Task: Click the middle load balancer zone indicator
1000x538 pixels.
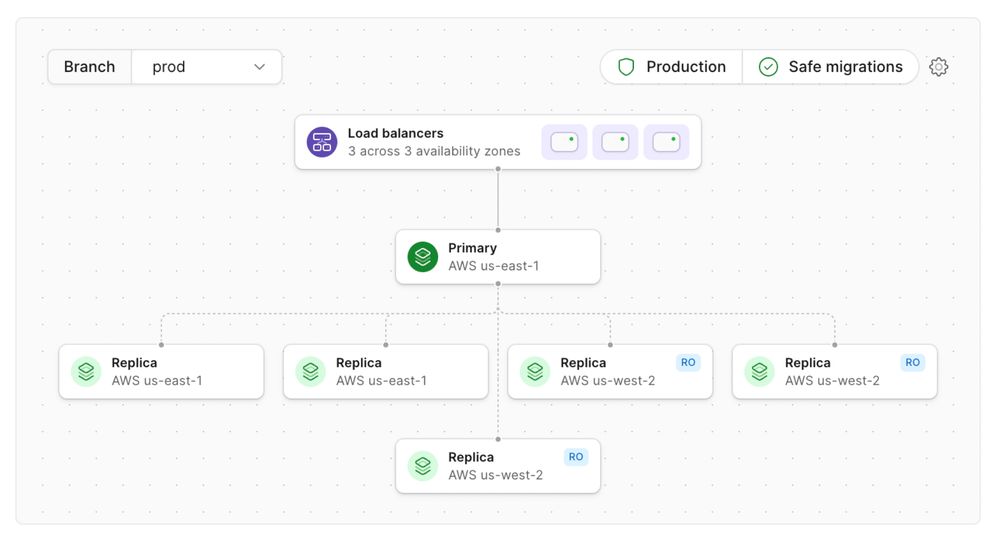Action: [x=615, y=142]
